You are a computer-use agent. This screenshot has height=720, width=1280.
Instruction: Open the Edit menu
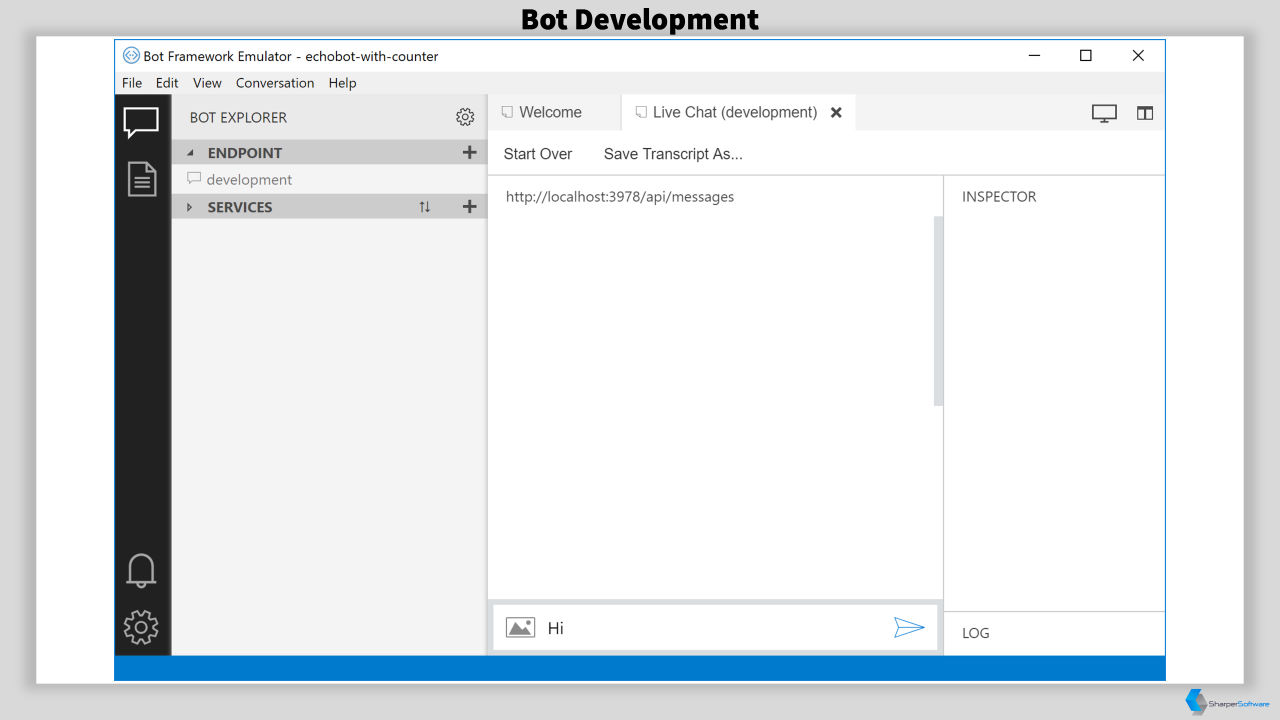pos(167,83)
